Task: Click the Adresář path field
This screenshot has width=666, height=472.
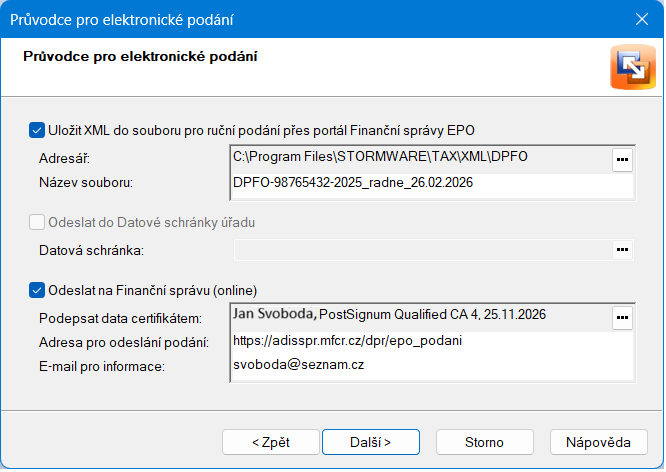Action: coord(419,158)
